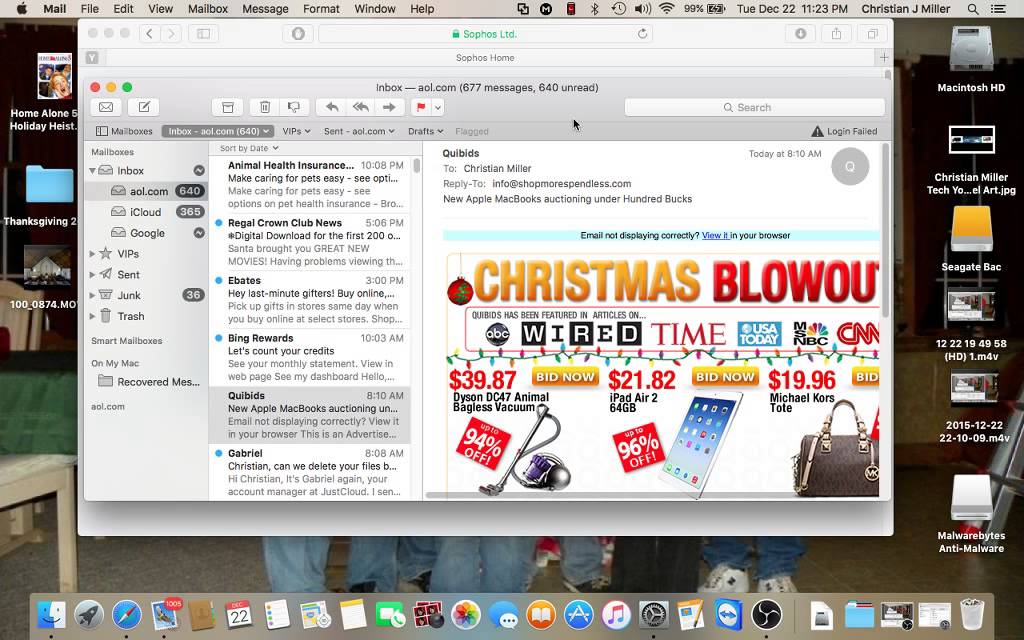Open the Animal Health Insurance email
Image resolution: width=1024 pixels, height=640 pixels.
coord(310,185)
